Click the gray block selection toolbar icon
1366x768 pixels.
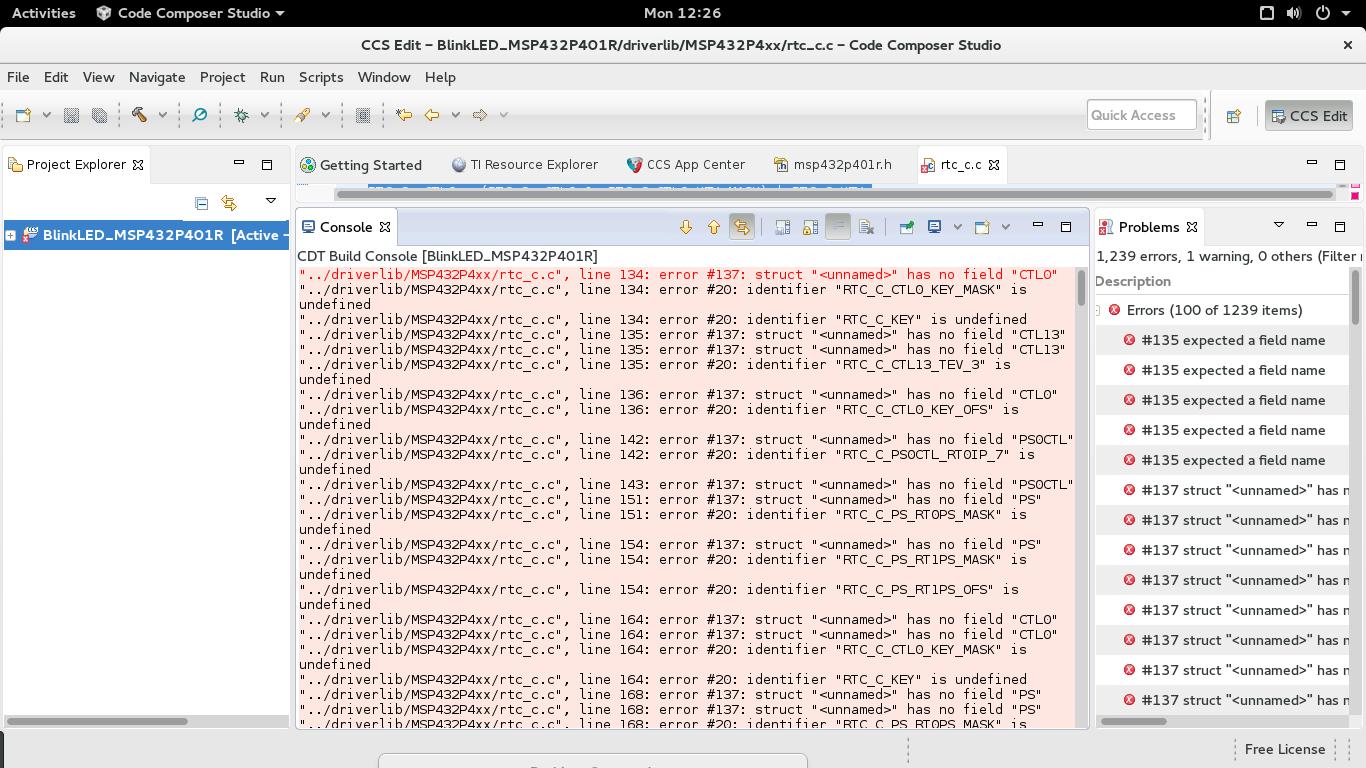[x=363, y=115]
